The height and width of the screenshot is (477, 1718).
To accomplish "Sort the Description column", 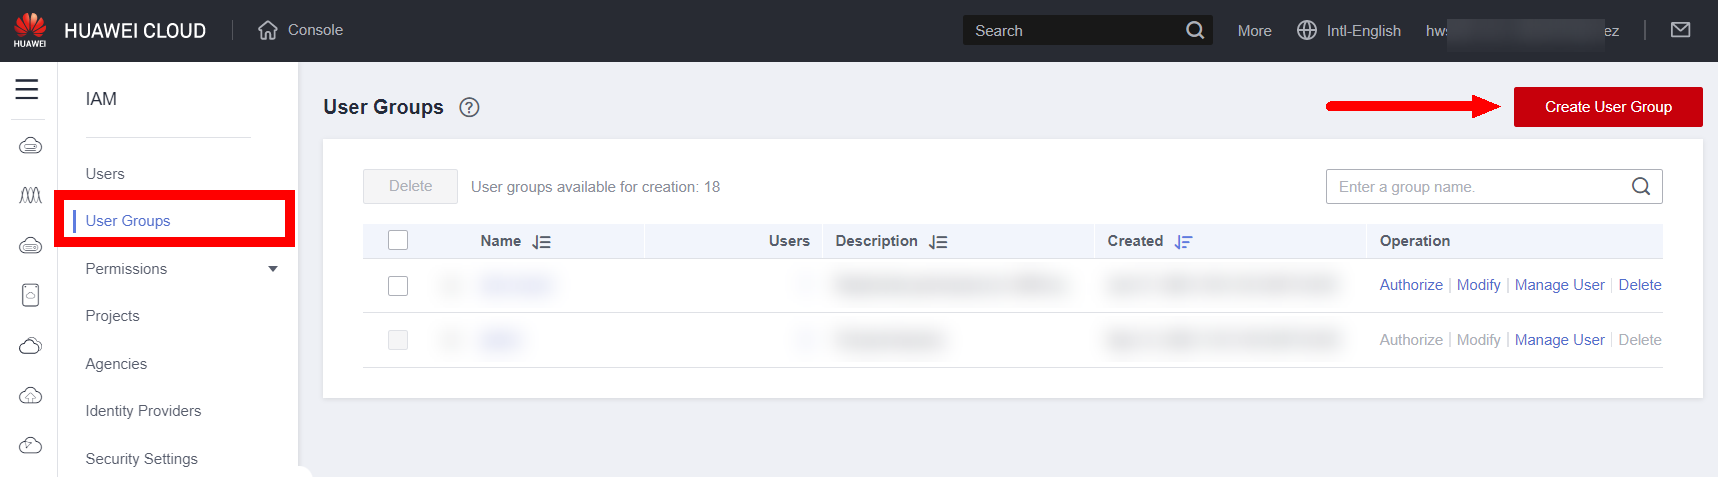I will coord(938,242).
